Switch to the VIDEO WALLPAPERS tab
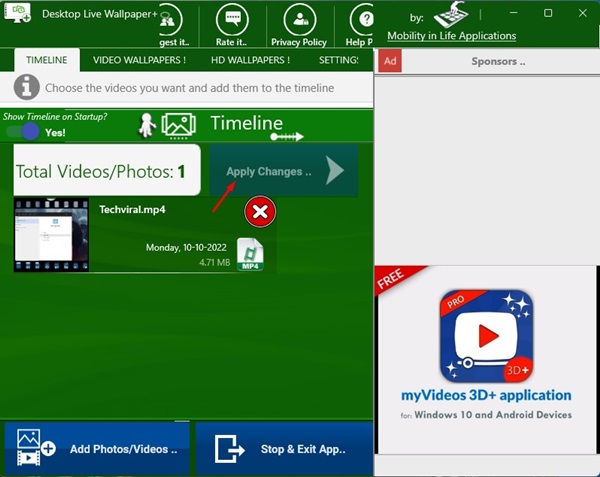Viewport: 600px width, 477px height. point(139,60)
